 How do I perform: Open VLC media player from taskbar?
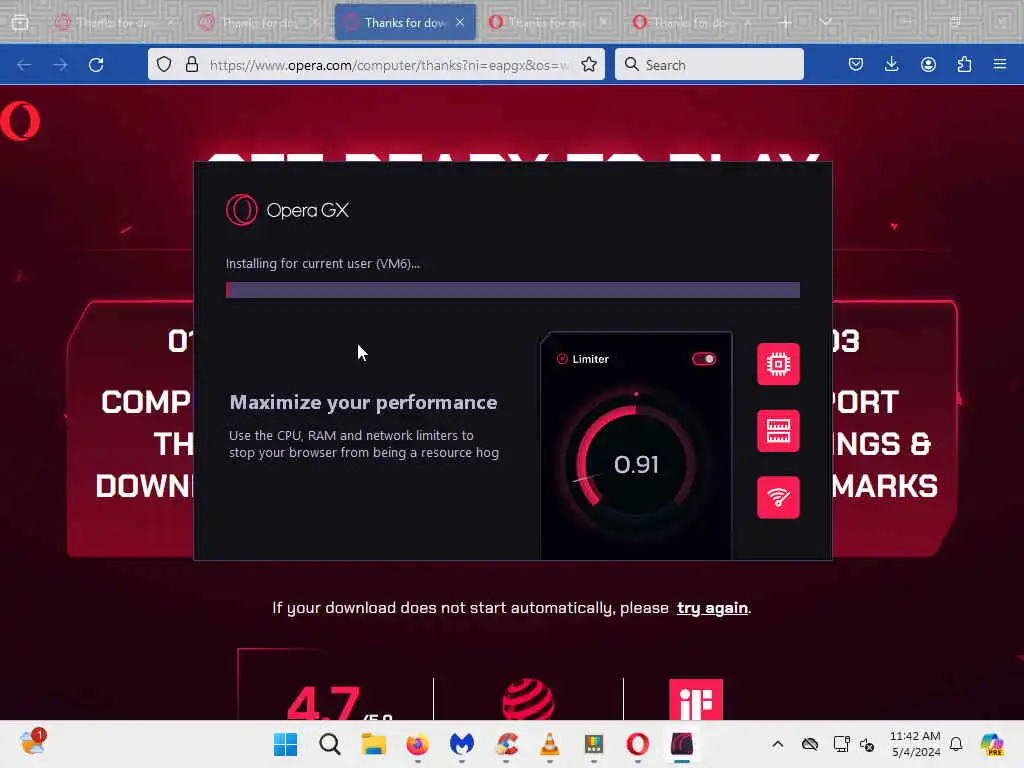coord(550,744)
